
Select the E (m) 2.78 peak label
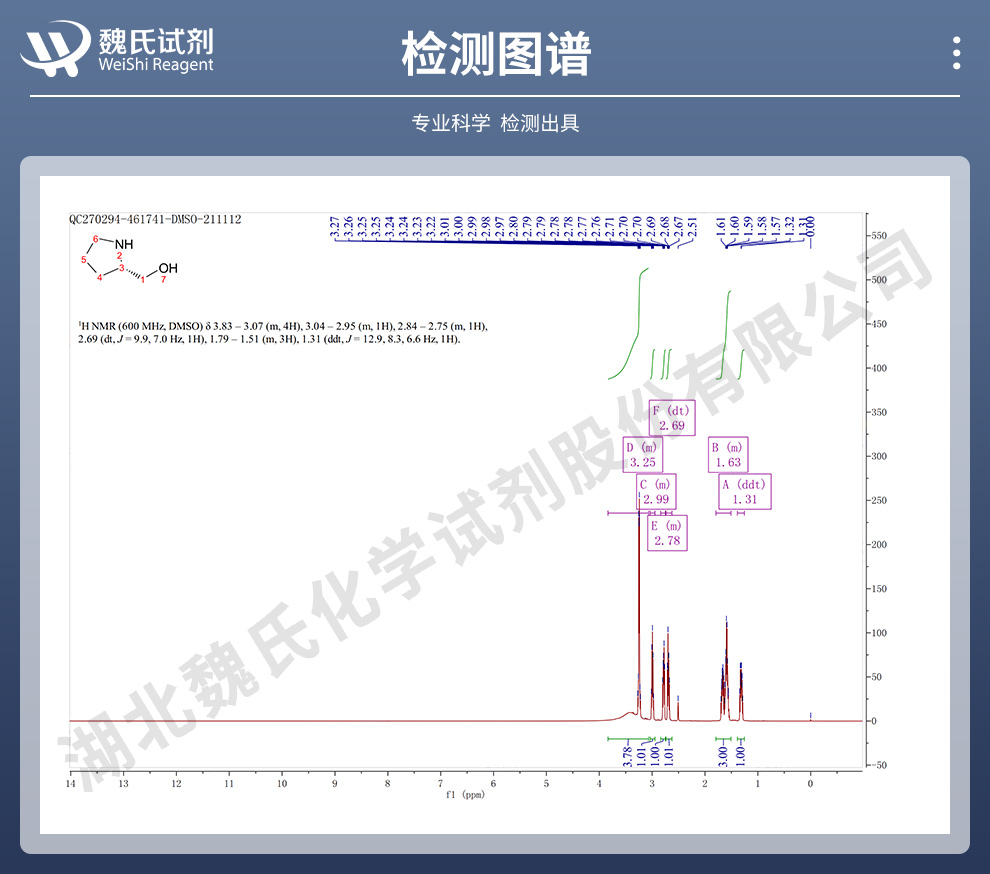666,533
